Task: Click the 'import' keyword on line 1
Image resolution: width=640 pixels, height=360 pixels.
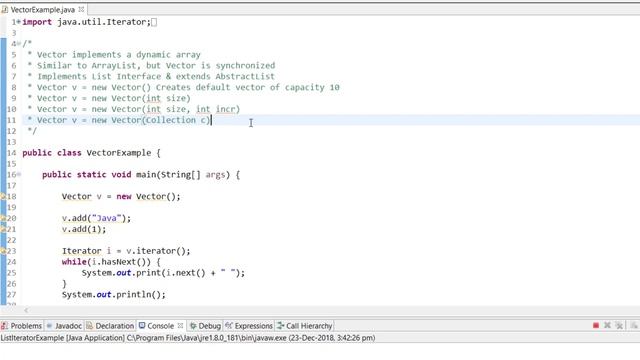Action: click(37, 22)
